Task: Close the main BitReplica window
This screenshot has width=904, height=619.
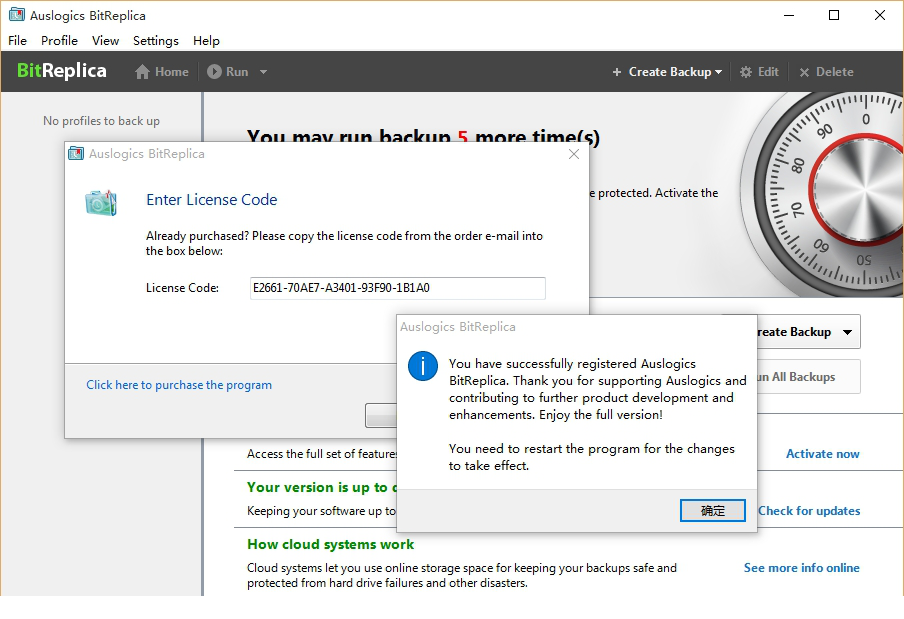Action: click(x=880, y=16)
